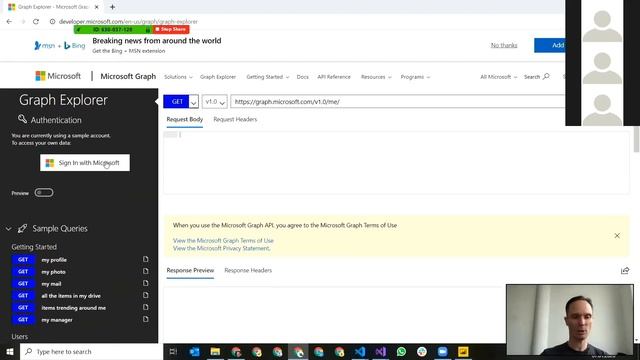Screen dimensions: 640x360
Task: Run the 'my photo' GET sample query
Action: [x=23, y=271]
